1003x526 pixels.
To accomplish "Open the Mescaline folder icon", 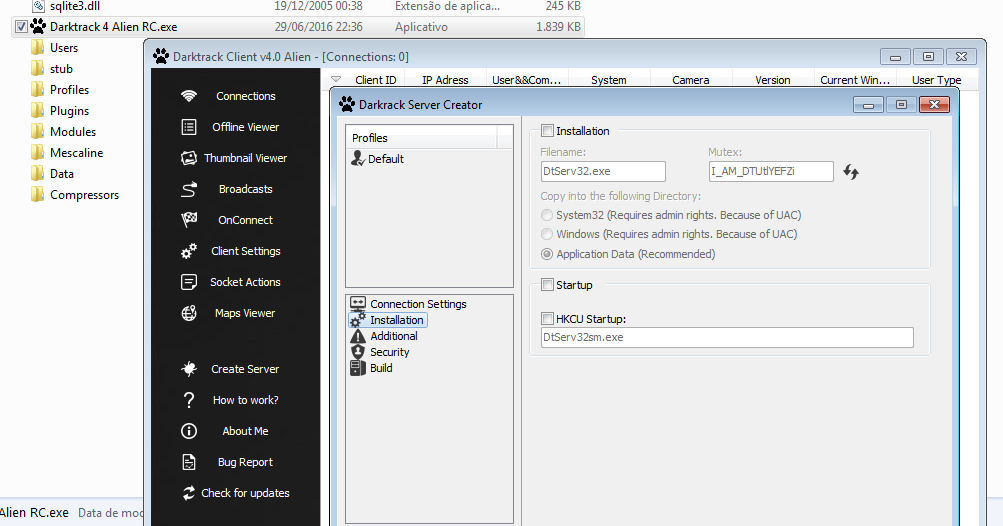I will point(38,152).
